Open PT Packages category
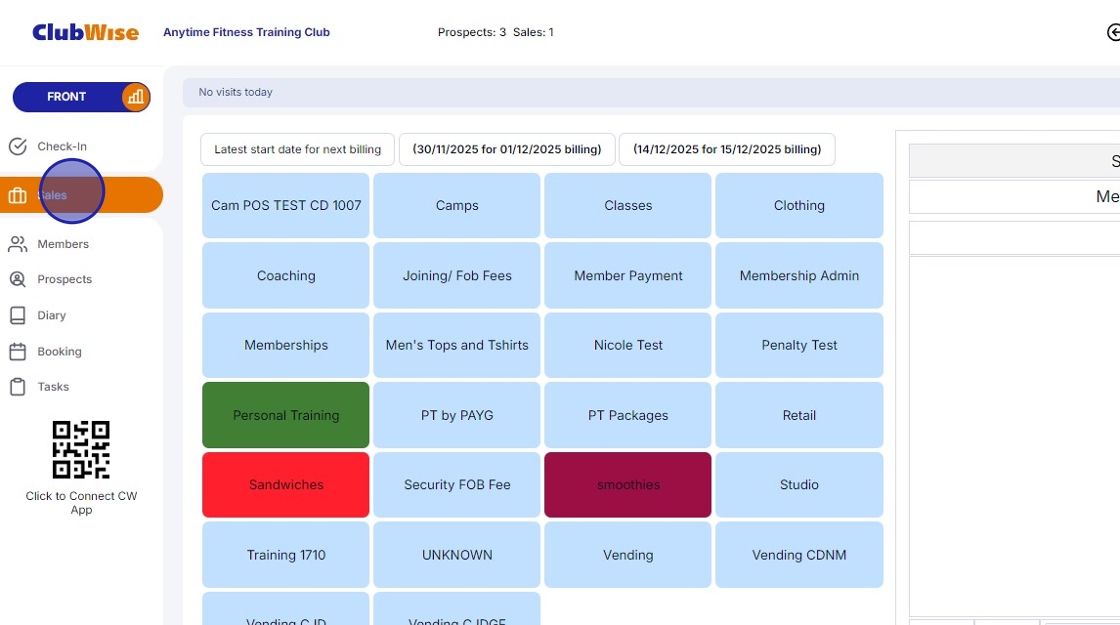The image size is (1120, 625). click(x=628, y=415)
